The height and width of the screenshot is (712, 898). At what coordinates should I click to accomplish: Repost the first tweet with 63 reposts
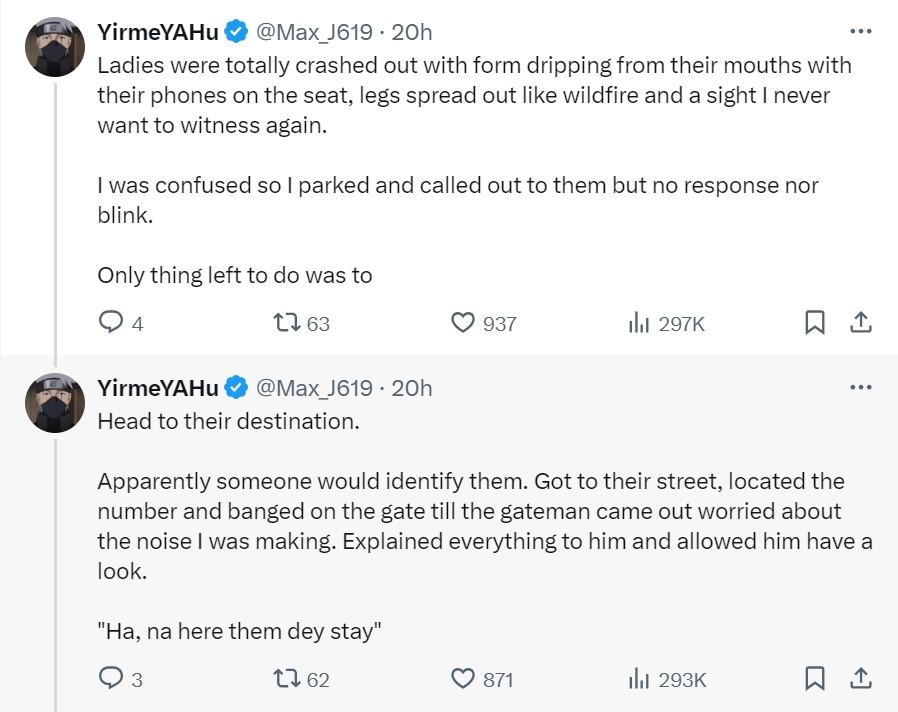[x=285, y=323]
